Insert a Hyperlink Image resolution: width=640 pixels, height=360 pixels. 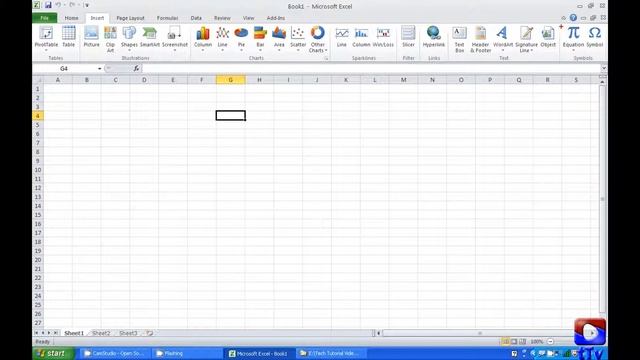[x=433, y=37]
